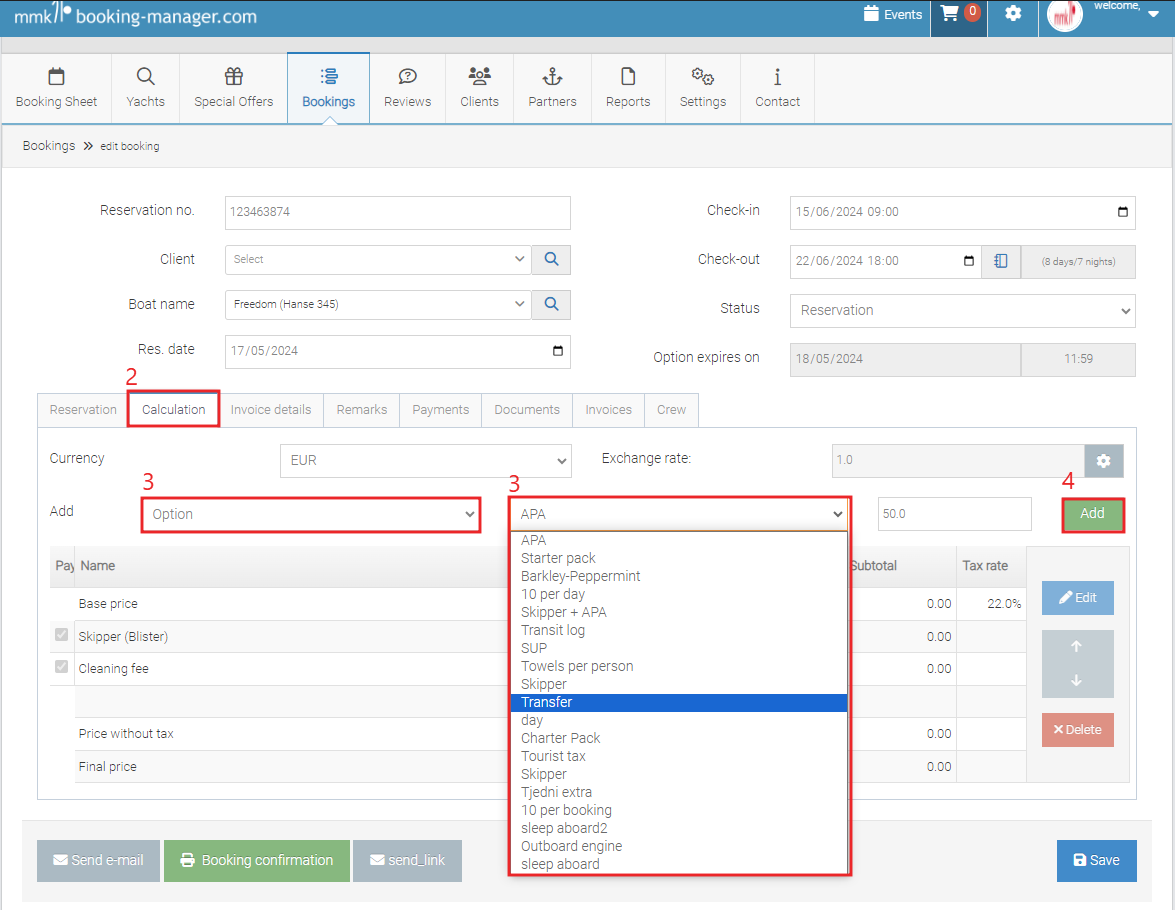This screenshot has width=1175, height=910.
Task: Click the blue Save button
Action: tap(1096, 860)
